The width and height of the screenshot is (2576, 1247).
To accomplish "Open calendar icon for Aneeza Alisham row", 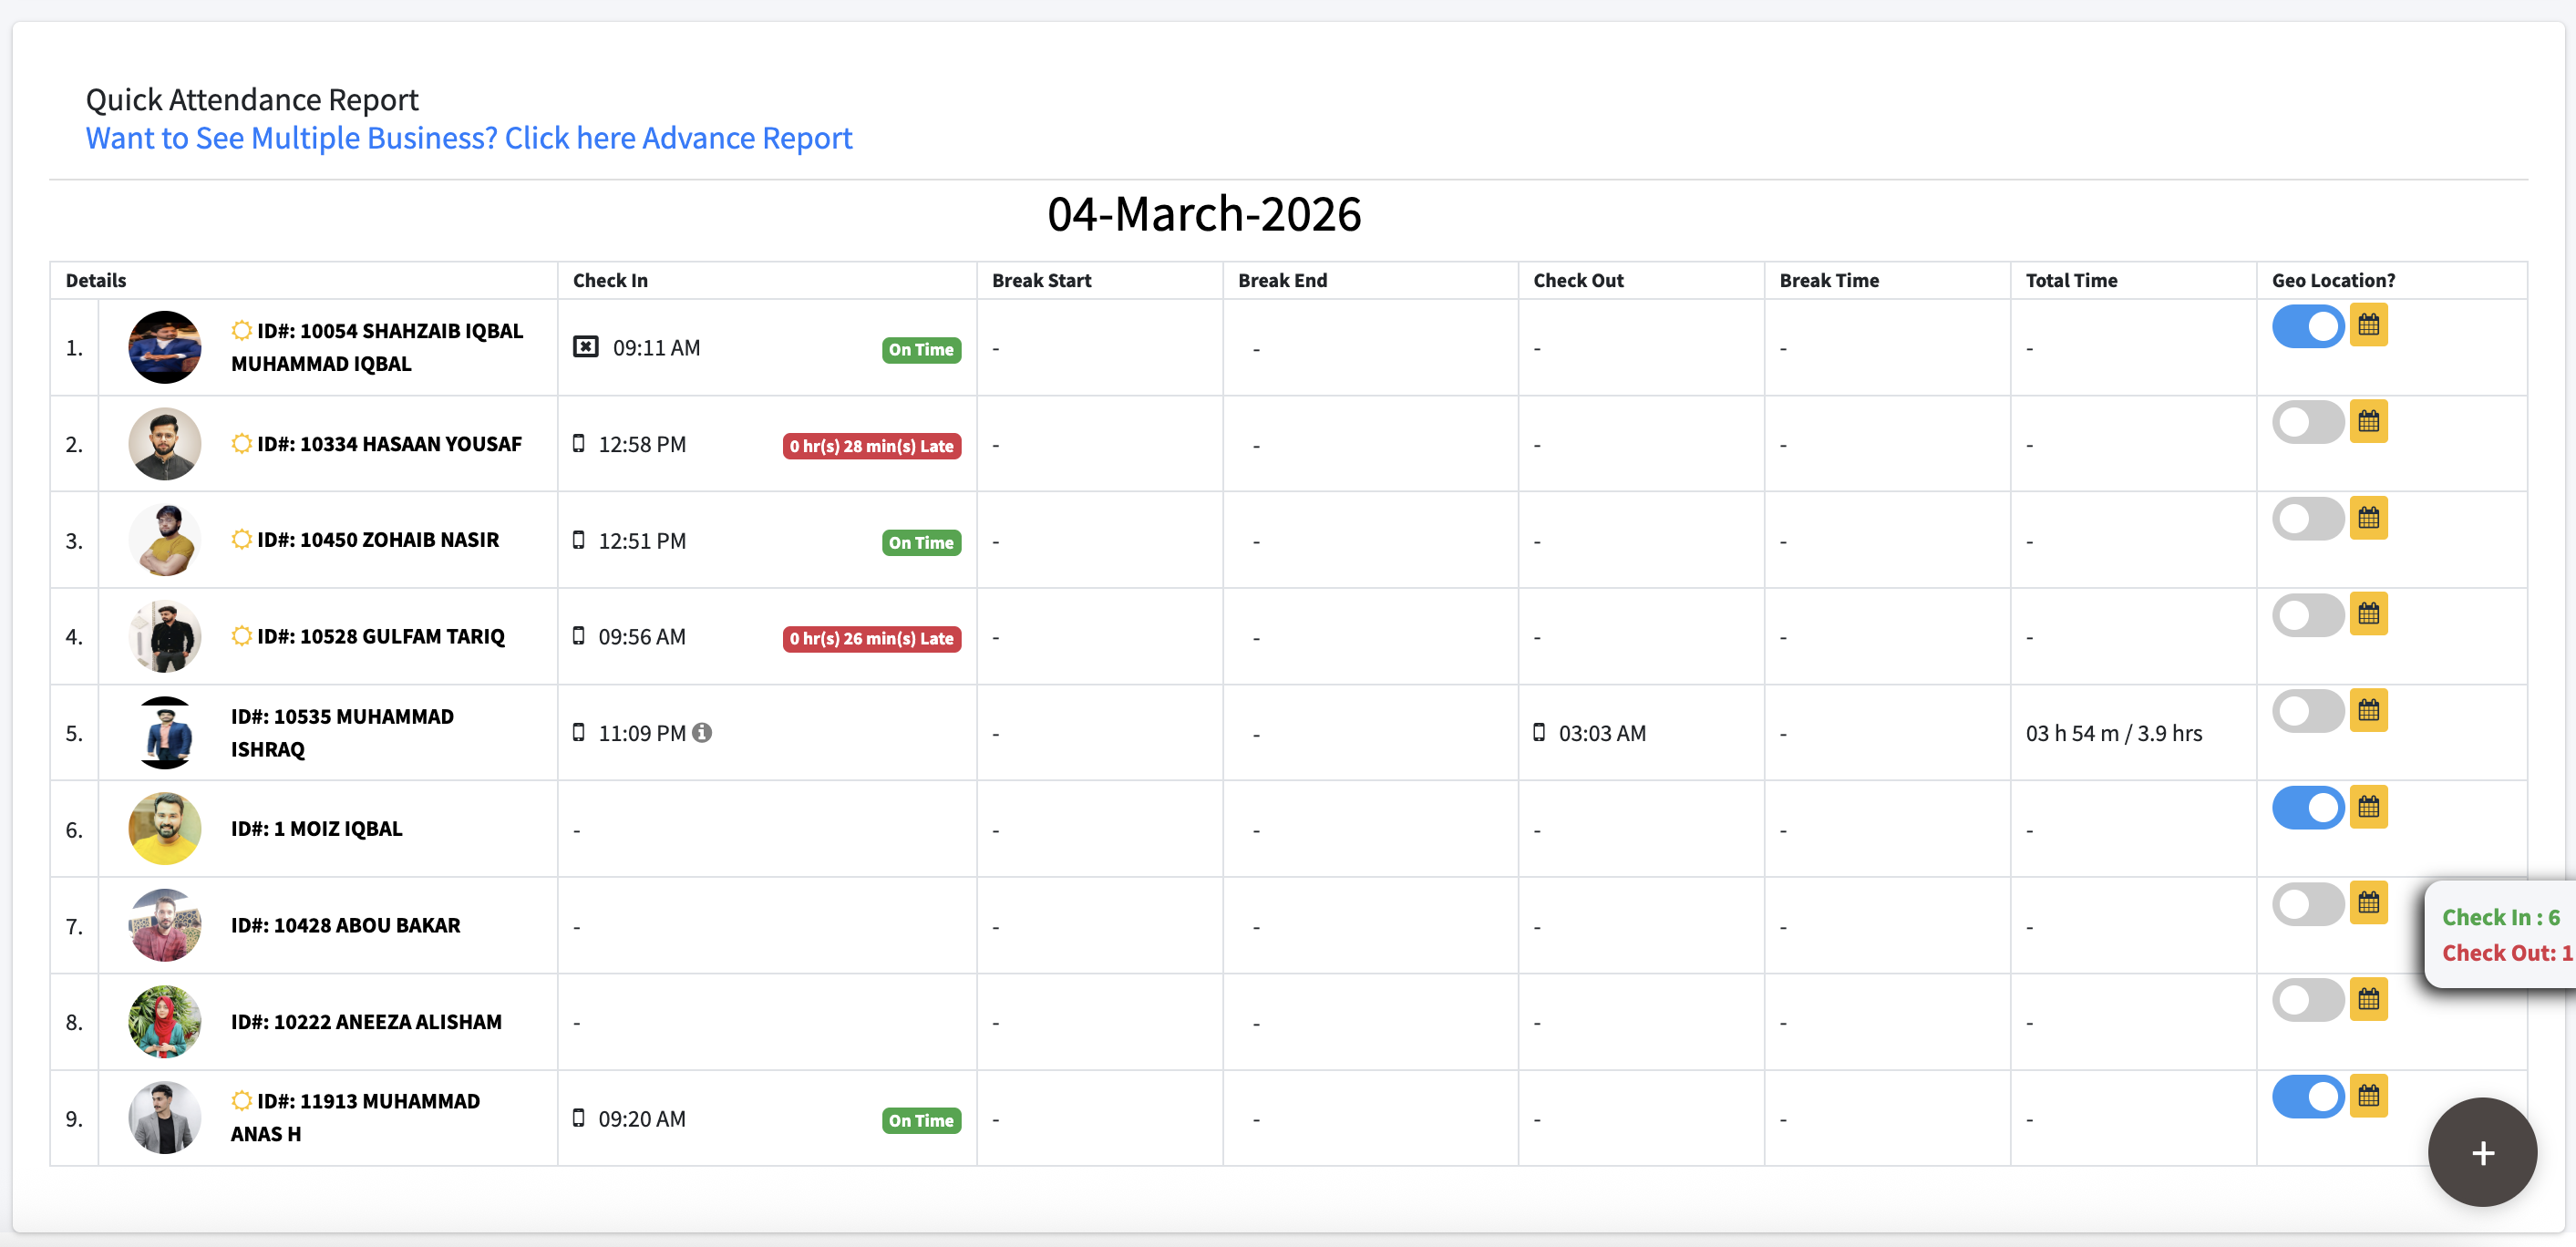I will click(x=2367, y=1000).
